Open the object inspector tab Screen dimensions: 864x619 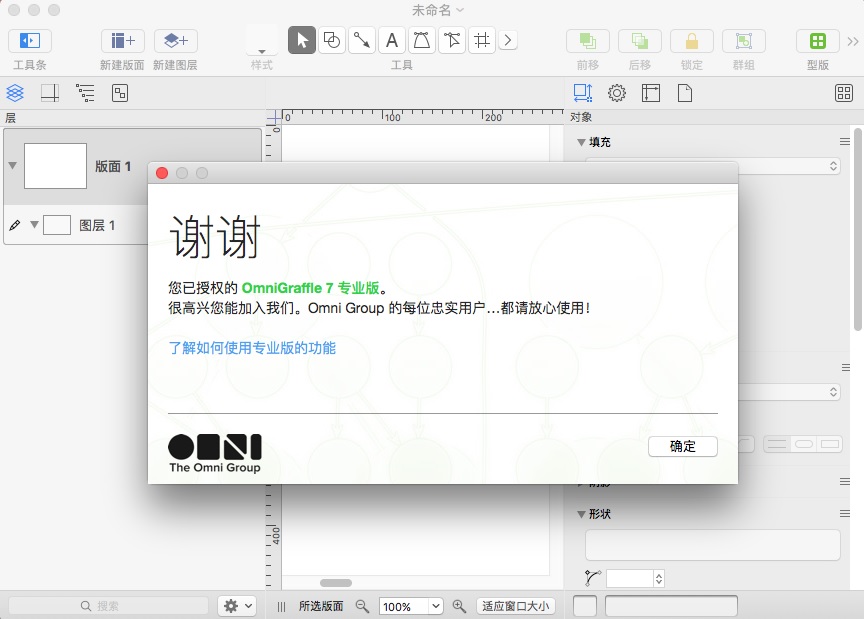click(582, 93)
